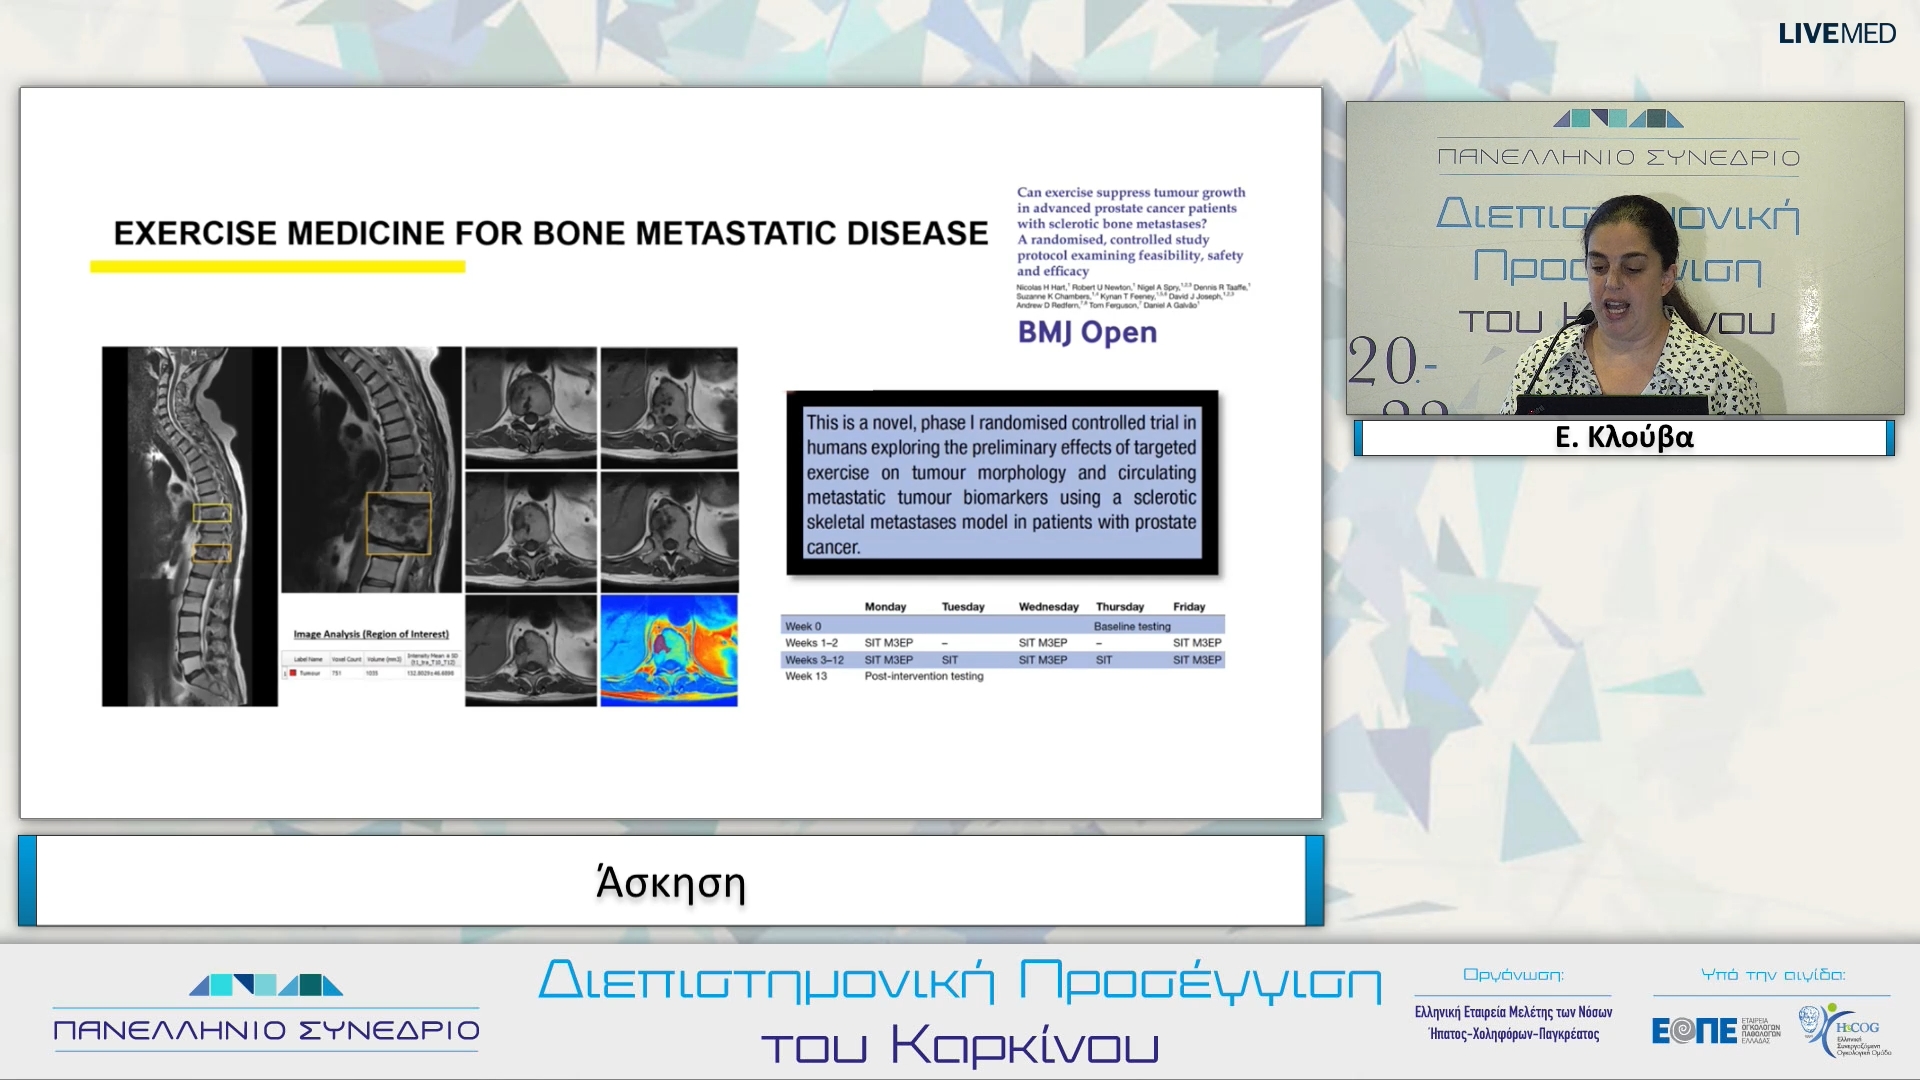Click the Άσκηση title bar
1920x1080 pixels.
tap(670, 882)
